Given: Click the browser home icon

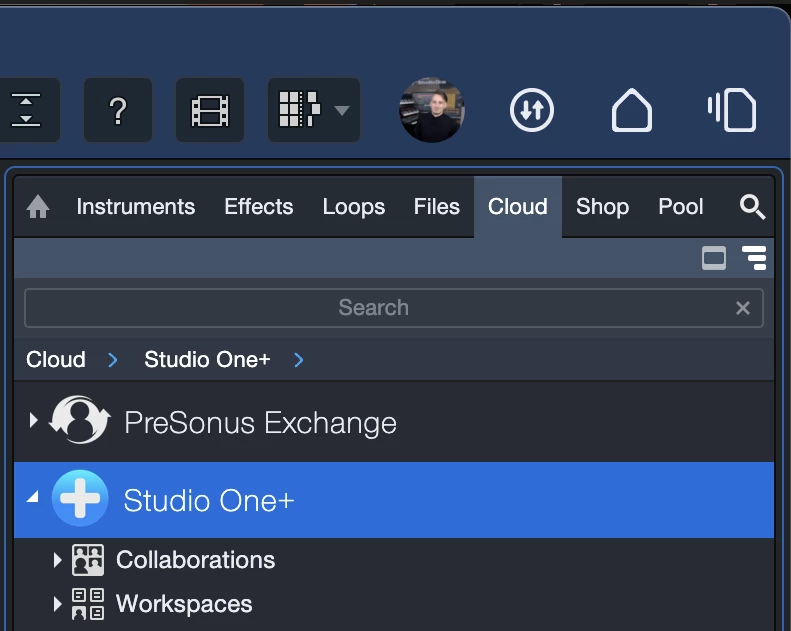Looking at the screenshot, I should coord(38,207).
